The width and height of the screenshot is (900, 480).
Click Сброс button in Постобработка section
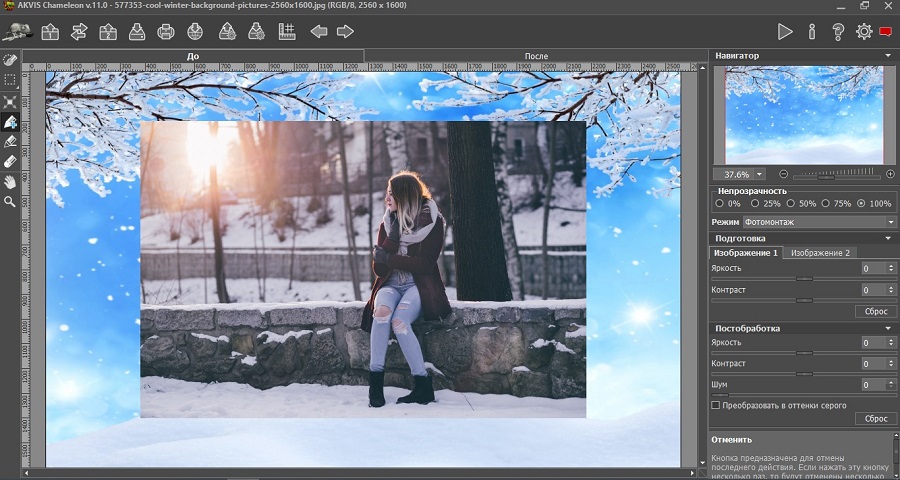pyautogui.click(x=875, y=419)
